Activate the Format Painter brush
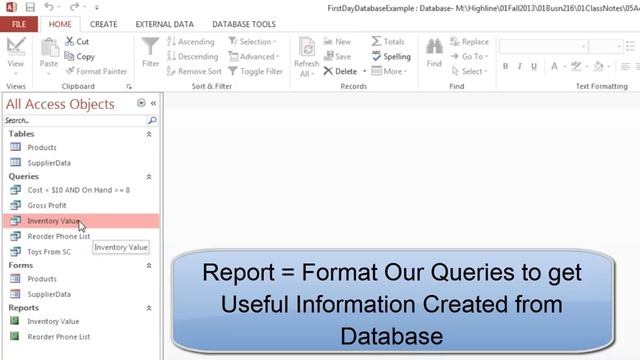The height and width of the screenshot is (360, 640). (x=96, y=71)
